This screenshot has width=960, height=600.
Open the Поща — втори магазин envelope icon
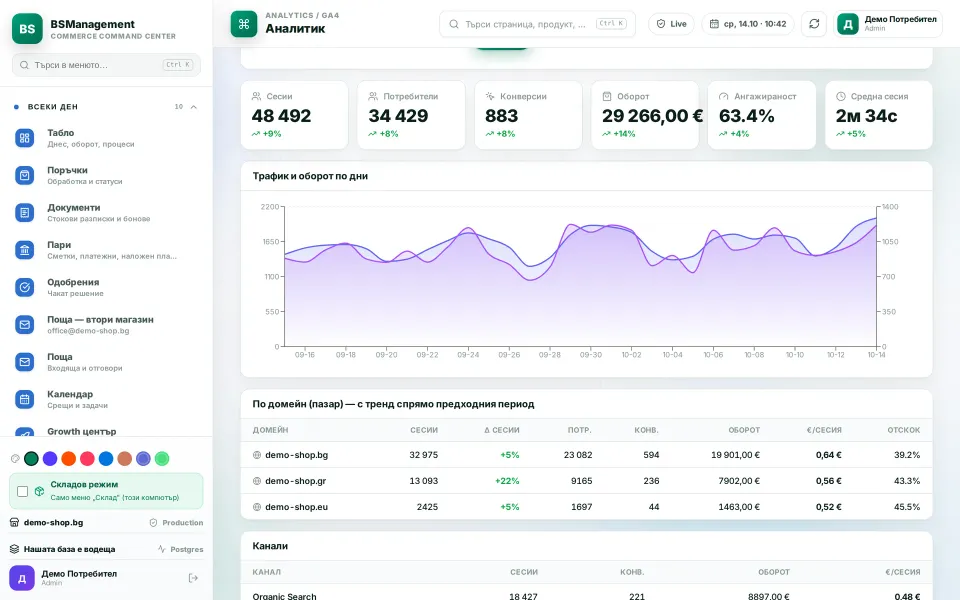click(x=24, y=324)
